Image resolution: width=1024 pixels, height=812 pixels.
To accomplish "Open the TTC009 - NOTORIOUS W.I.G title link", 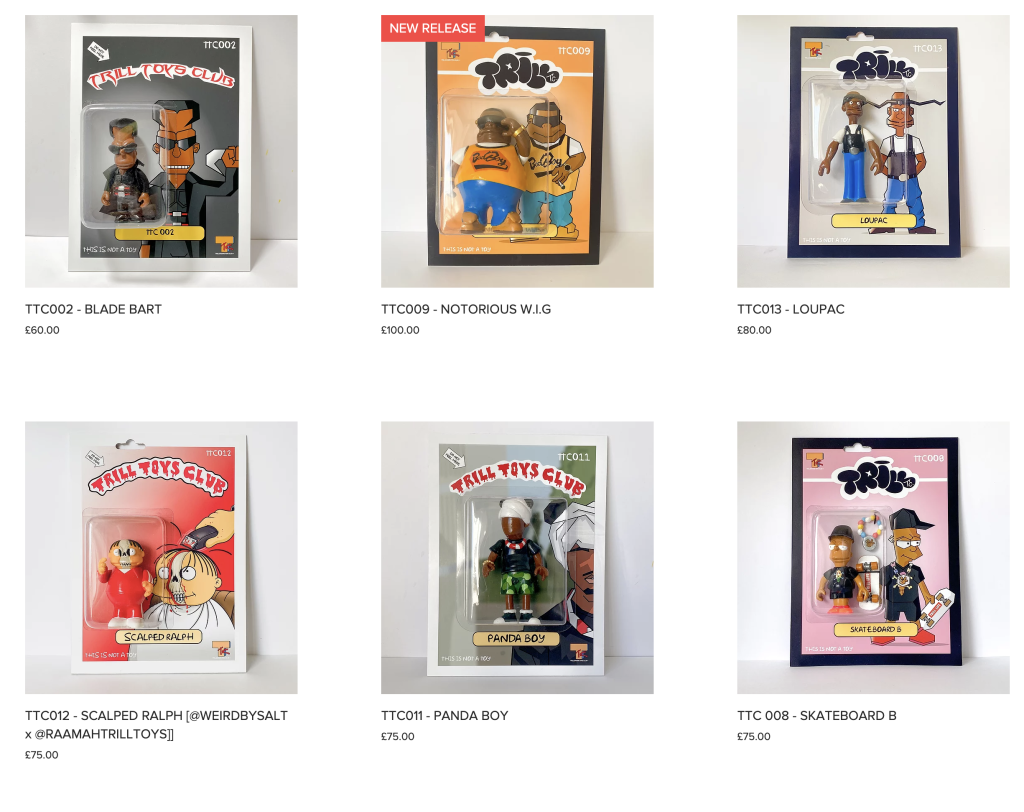I will click(x=466, y=309).
